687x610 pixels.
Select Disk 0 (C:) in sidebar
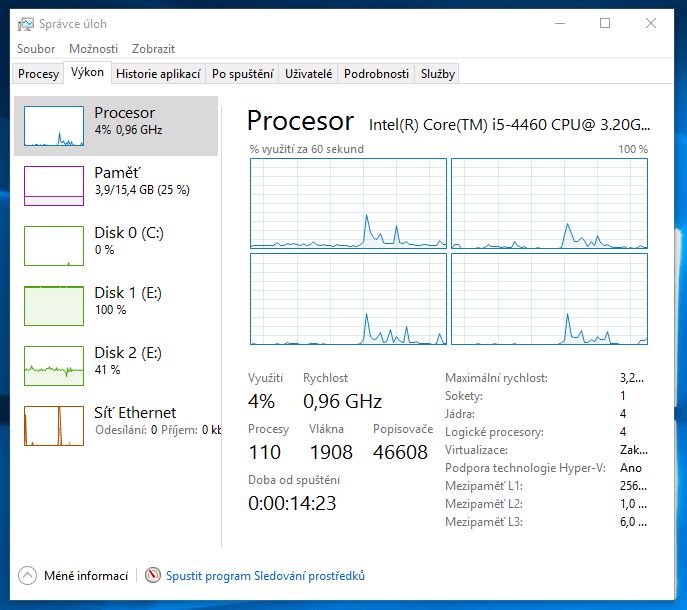coord(116,246)
